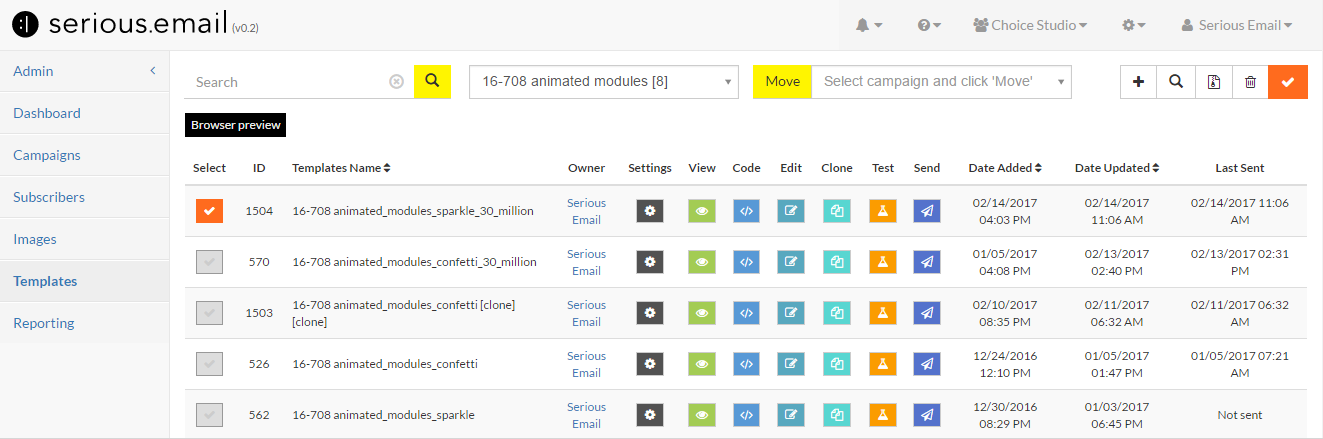Screen dimensions: 1323x439
Task: Click the plus add template icon
Action: point(1138,82)
